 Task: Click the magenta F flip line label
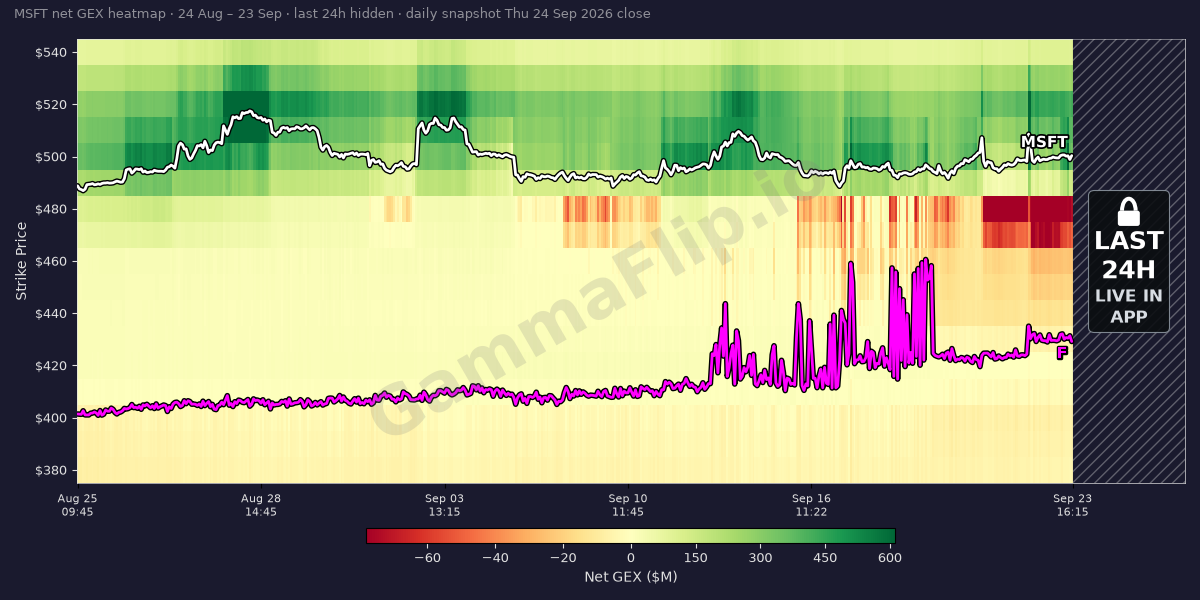point(1062,352)
